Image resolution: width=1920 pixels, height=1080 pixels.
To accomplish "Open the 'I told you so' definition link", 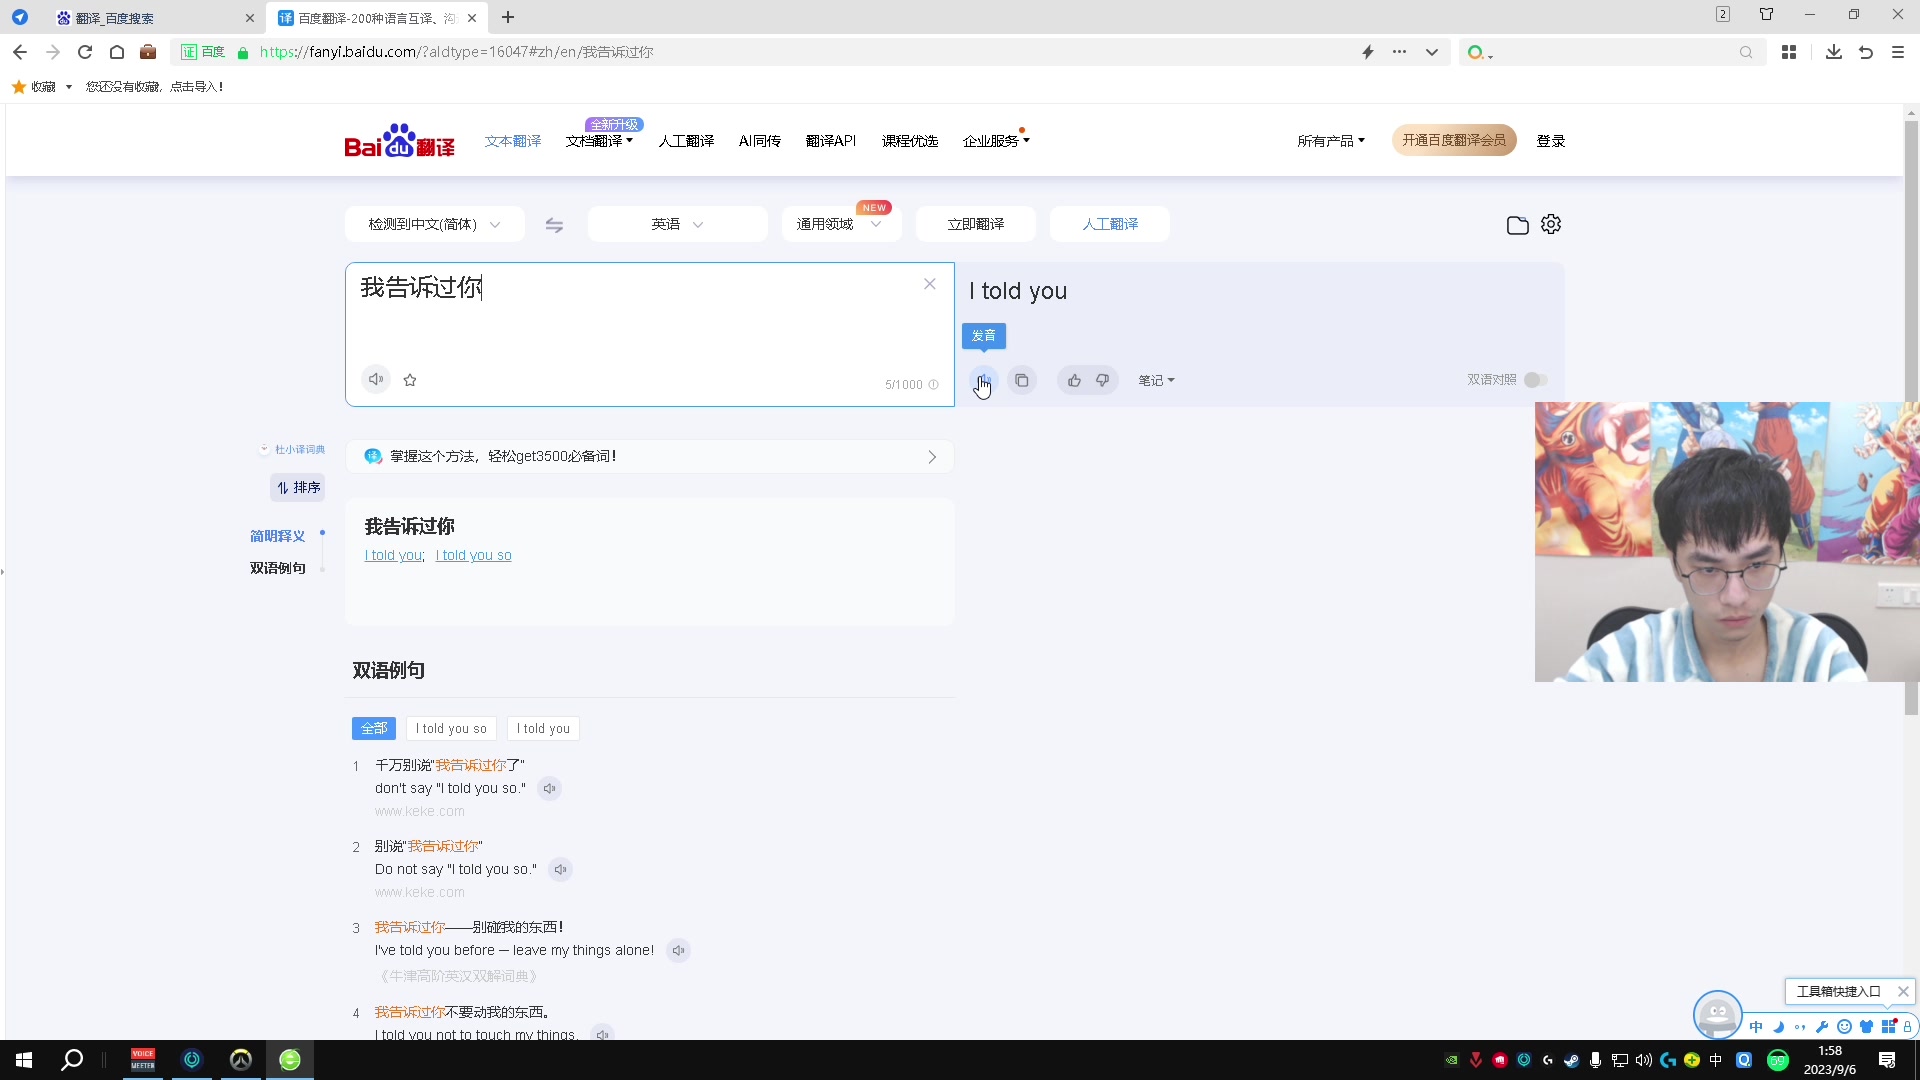I will coord(473,556).
